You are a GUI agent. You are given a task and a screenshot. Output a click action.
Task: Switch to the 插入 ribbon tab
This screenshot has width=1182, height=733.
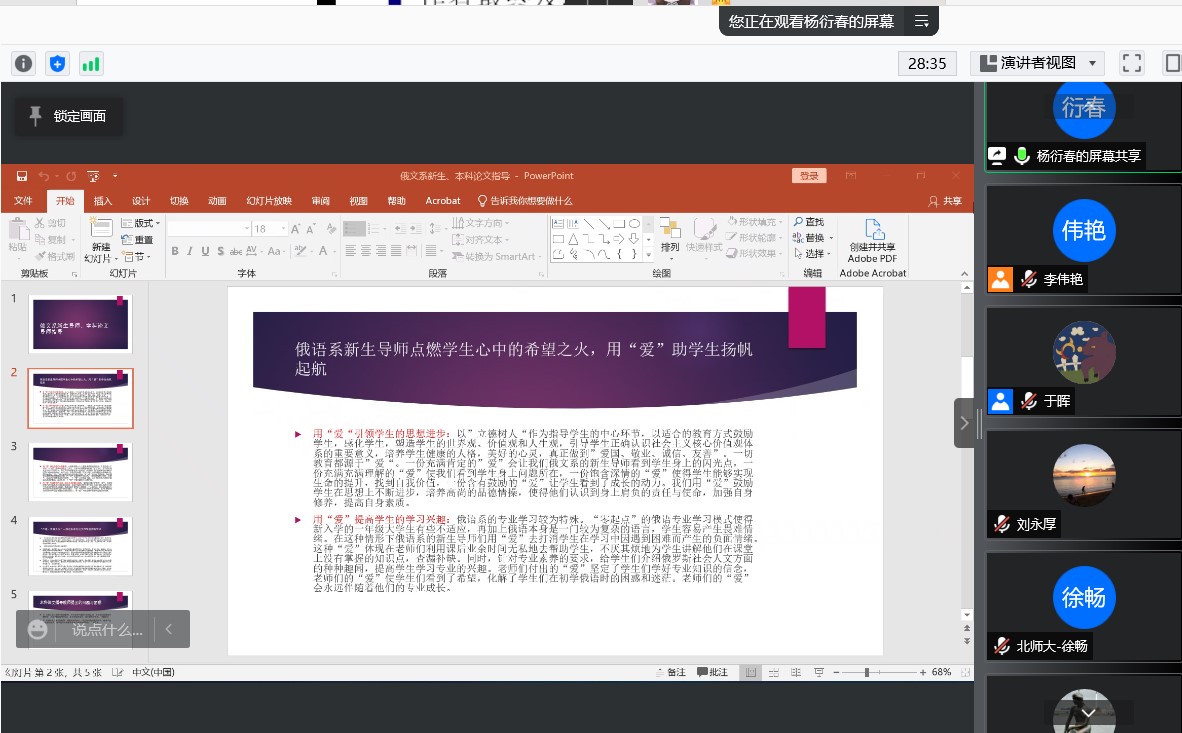(x=101, y=200)
